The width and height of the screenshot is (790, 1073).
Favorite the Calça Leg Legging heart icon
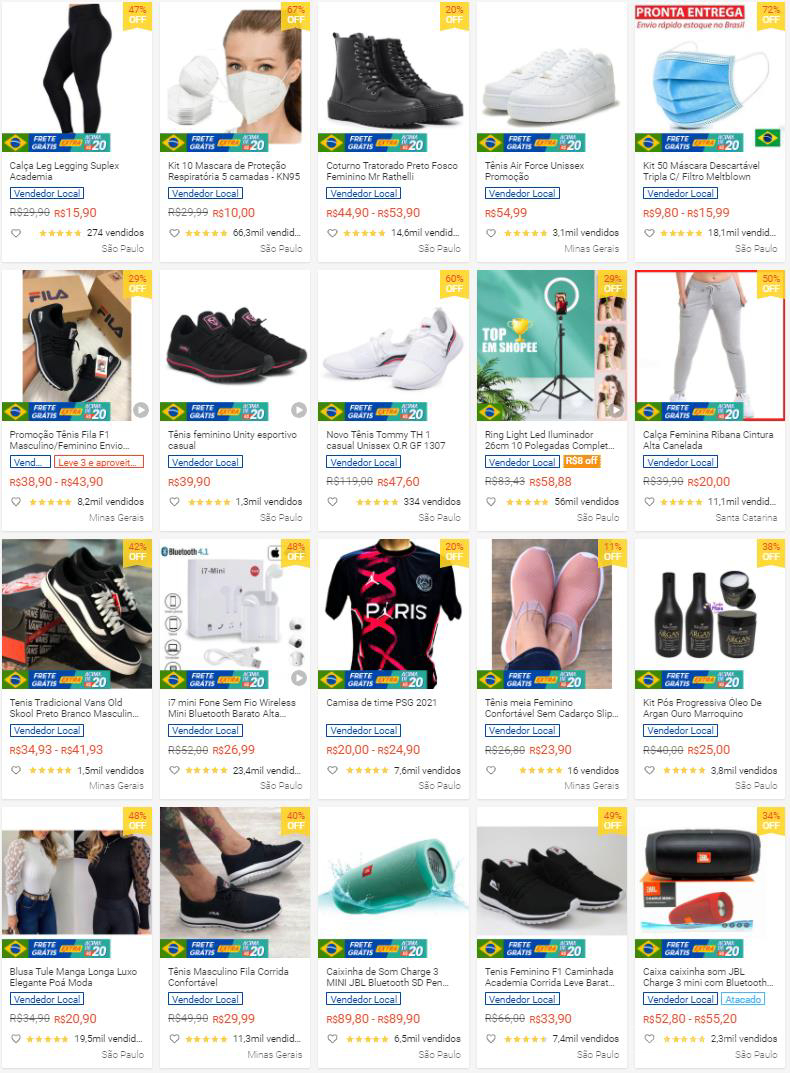16,233
